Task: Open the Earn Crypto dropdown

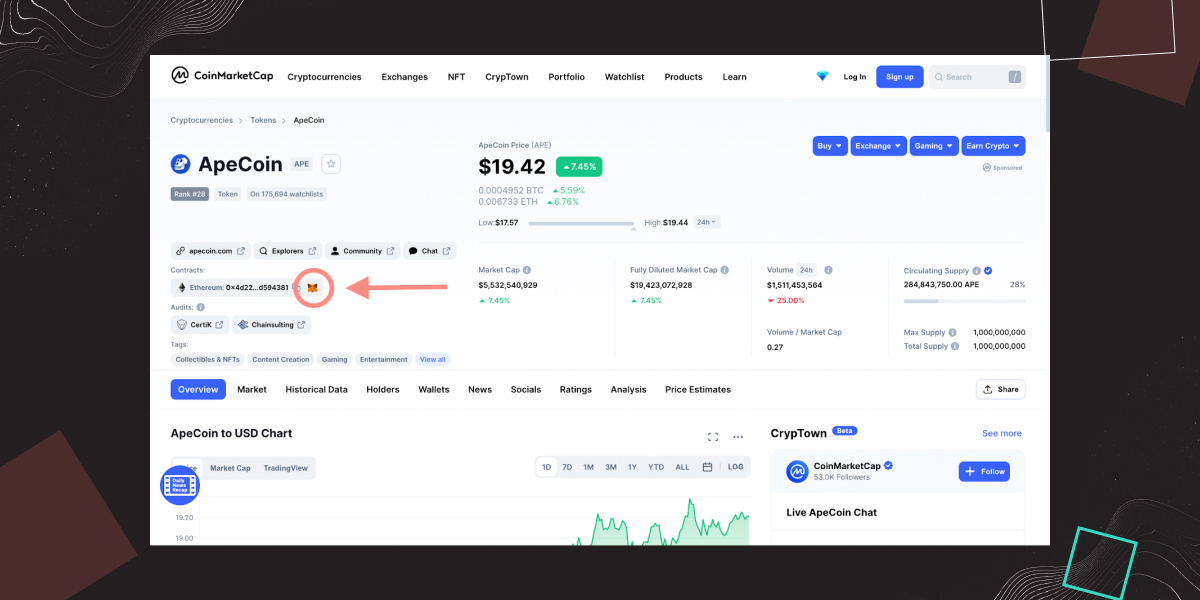Action: coord(993,146)
